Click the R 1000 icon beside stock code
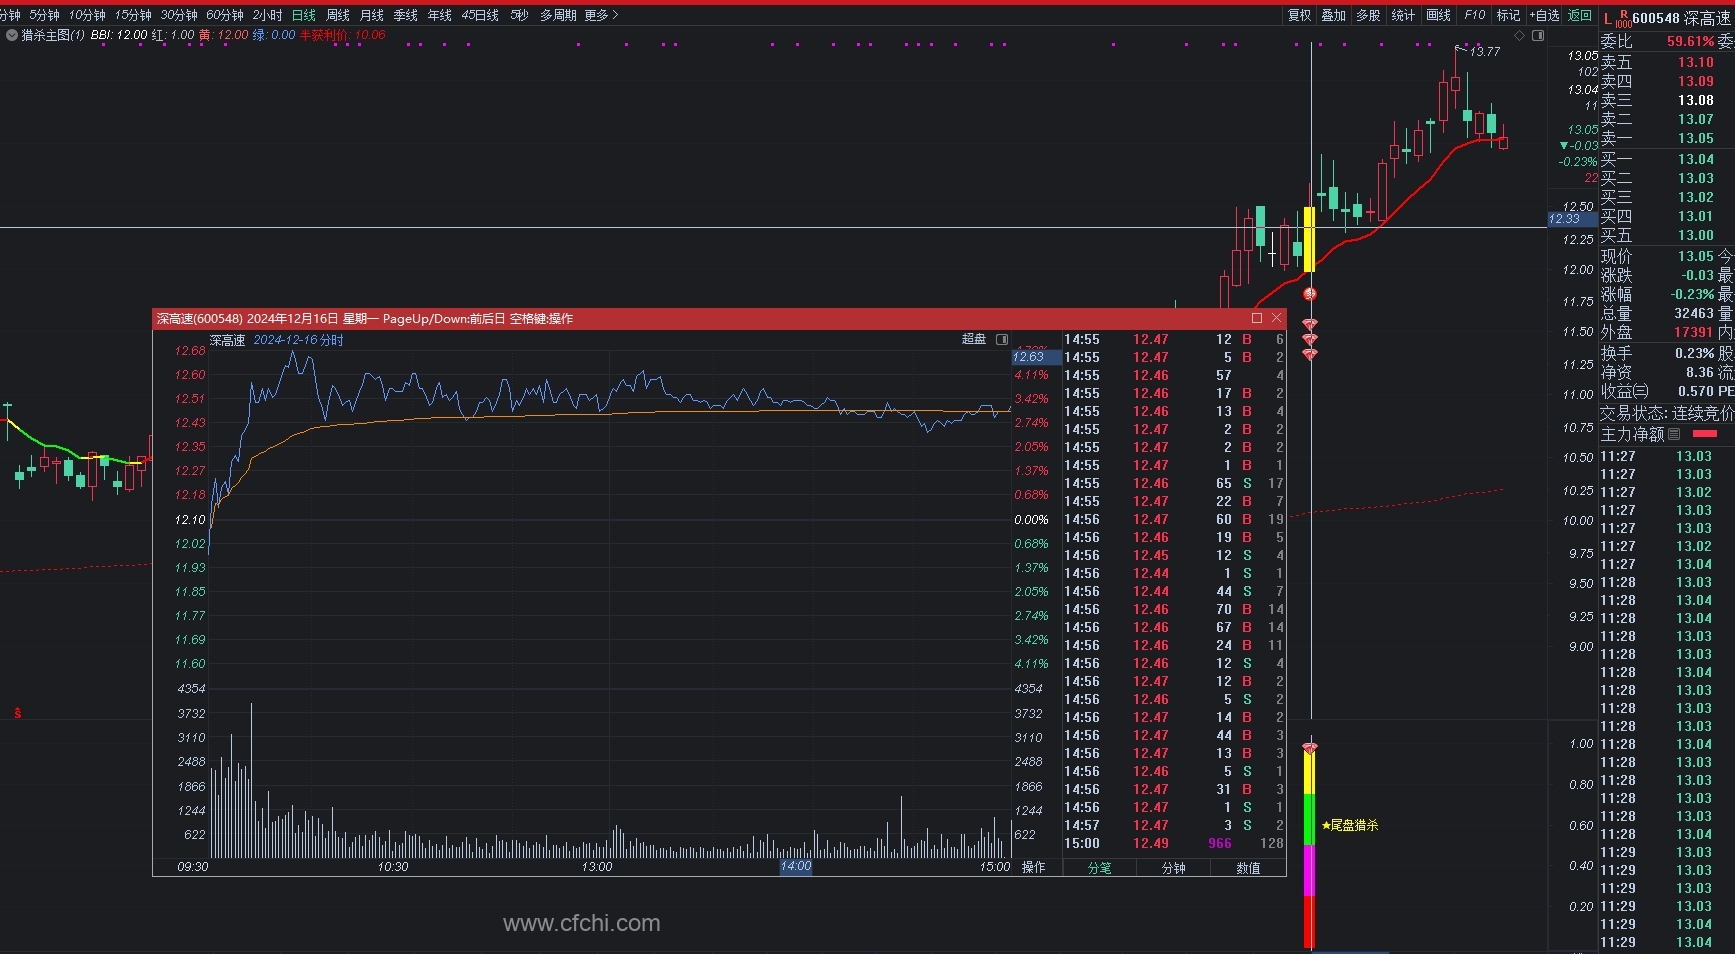This screenshot has width=1735, height=954. click(x=1623, y=18)
